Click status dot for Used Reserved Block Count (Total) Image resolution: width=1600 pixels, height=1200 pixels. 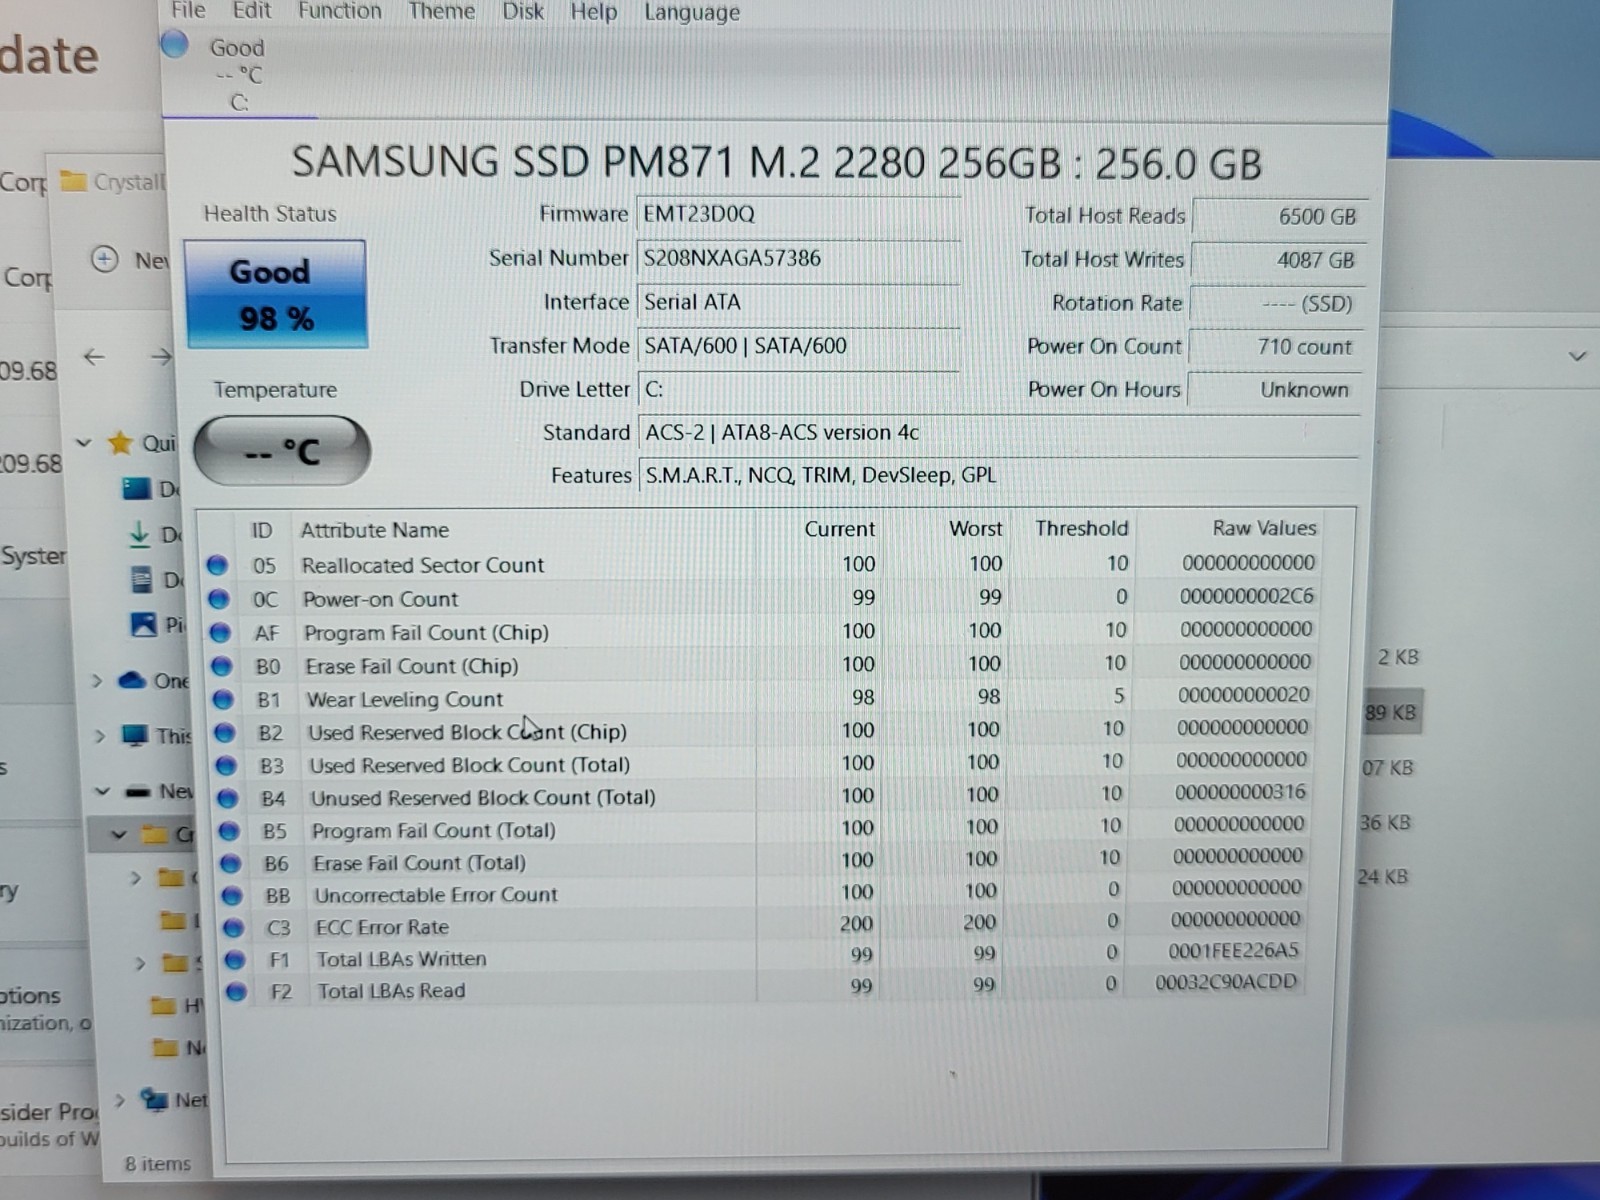pos(226,766)
